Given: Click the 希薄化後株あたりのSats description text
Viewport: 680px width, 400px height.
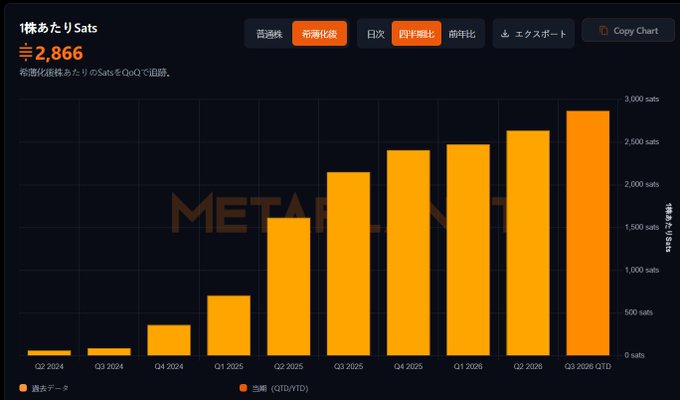Looking at the screenshot, I should pos(95,72).
